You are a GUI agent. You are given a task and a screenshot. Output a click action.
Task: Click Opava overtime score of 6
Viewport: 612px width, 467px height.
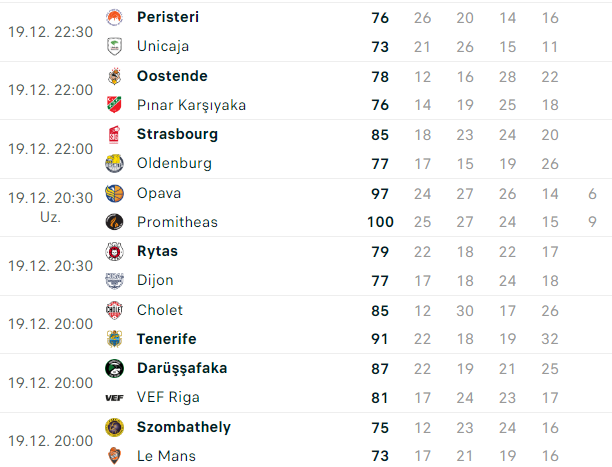point(592,194)
